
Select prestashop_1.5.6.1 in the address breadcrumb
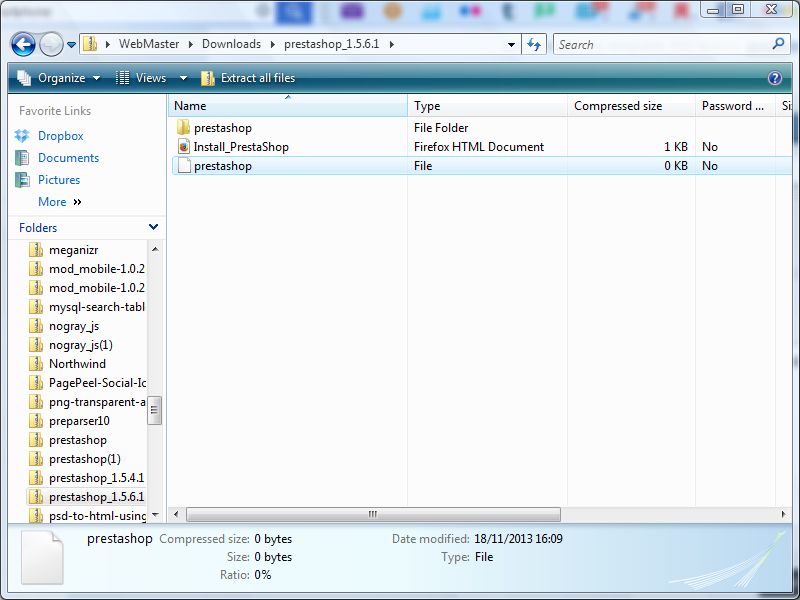pos(332,44)
